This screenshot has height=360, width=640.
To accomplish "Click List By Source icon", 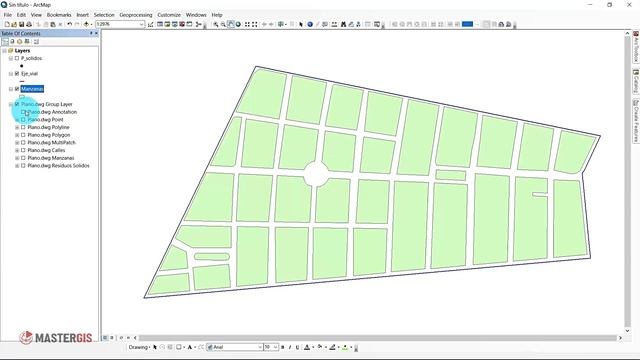I will pos(12,42).
